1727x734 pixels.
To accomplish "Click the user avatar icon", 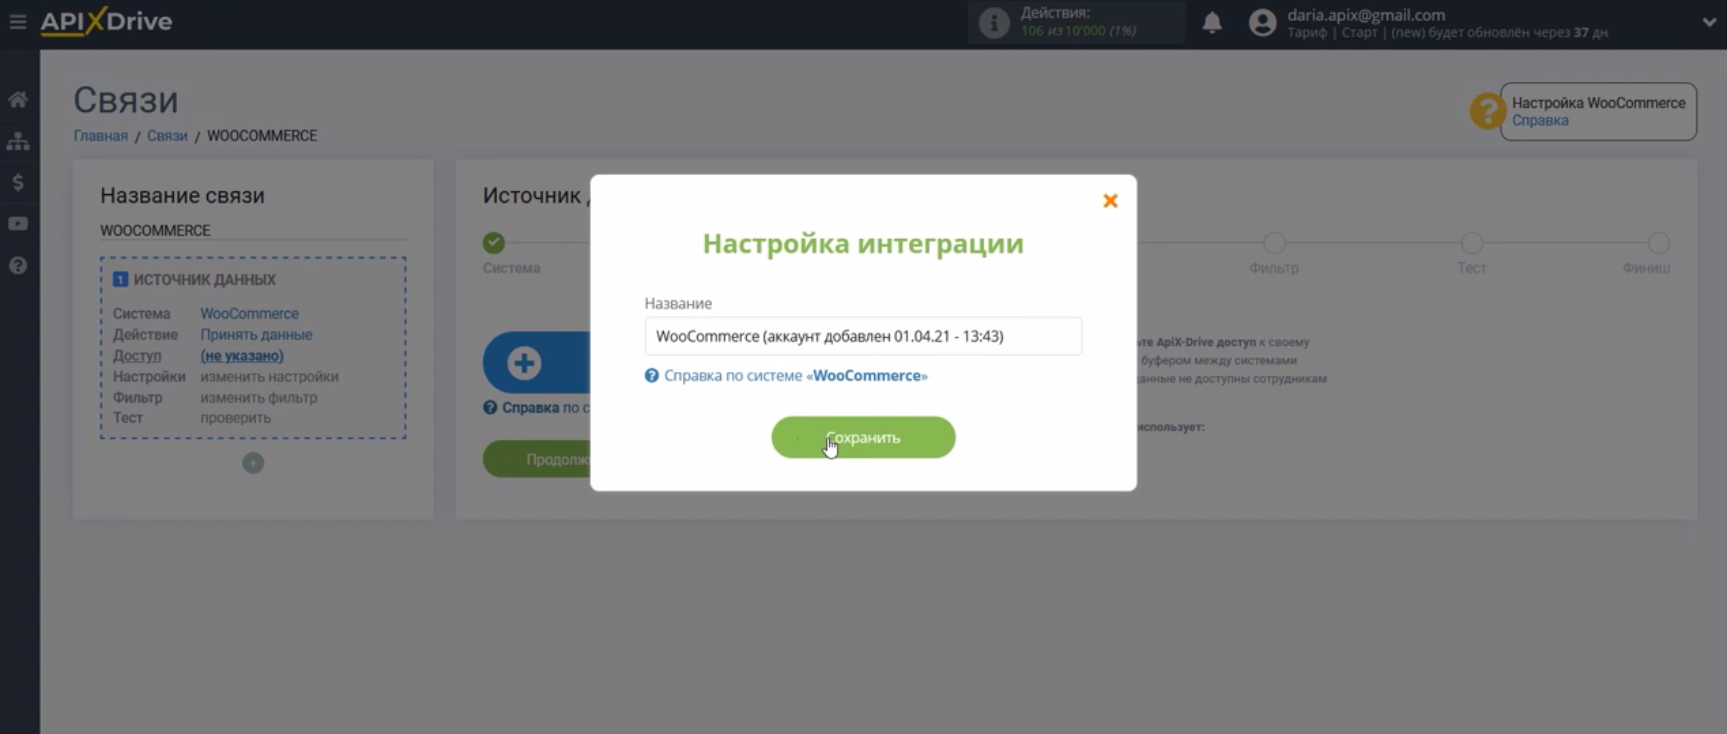I will click(x=1263, y=23).
